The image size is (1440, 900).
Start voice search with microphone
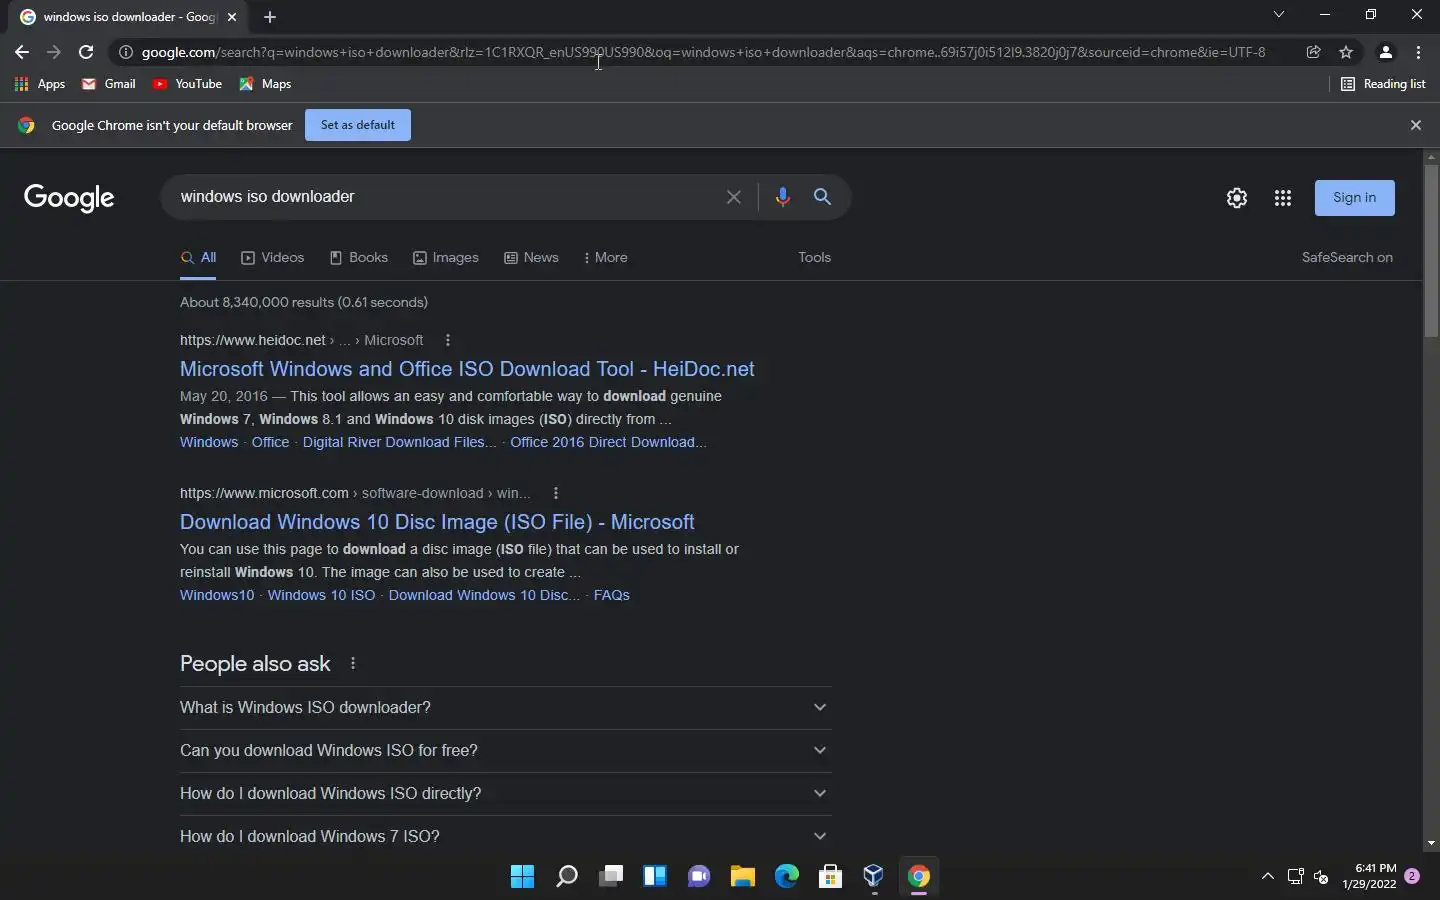click(783, 197)
